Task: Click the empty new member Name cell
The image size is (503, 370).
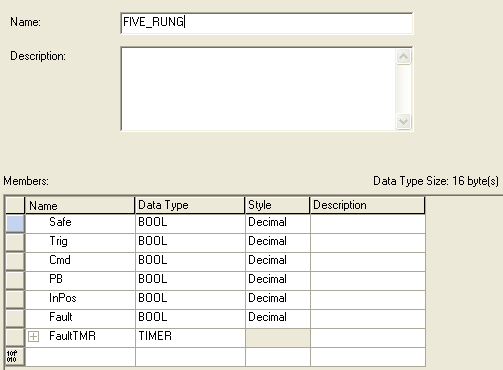Action: click(80, 357)
